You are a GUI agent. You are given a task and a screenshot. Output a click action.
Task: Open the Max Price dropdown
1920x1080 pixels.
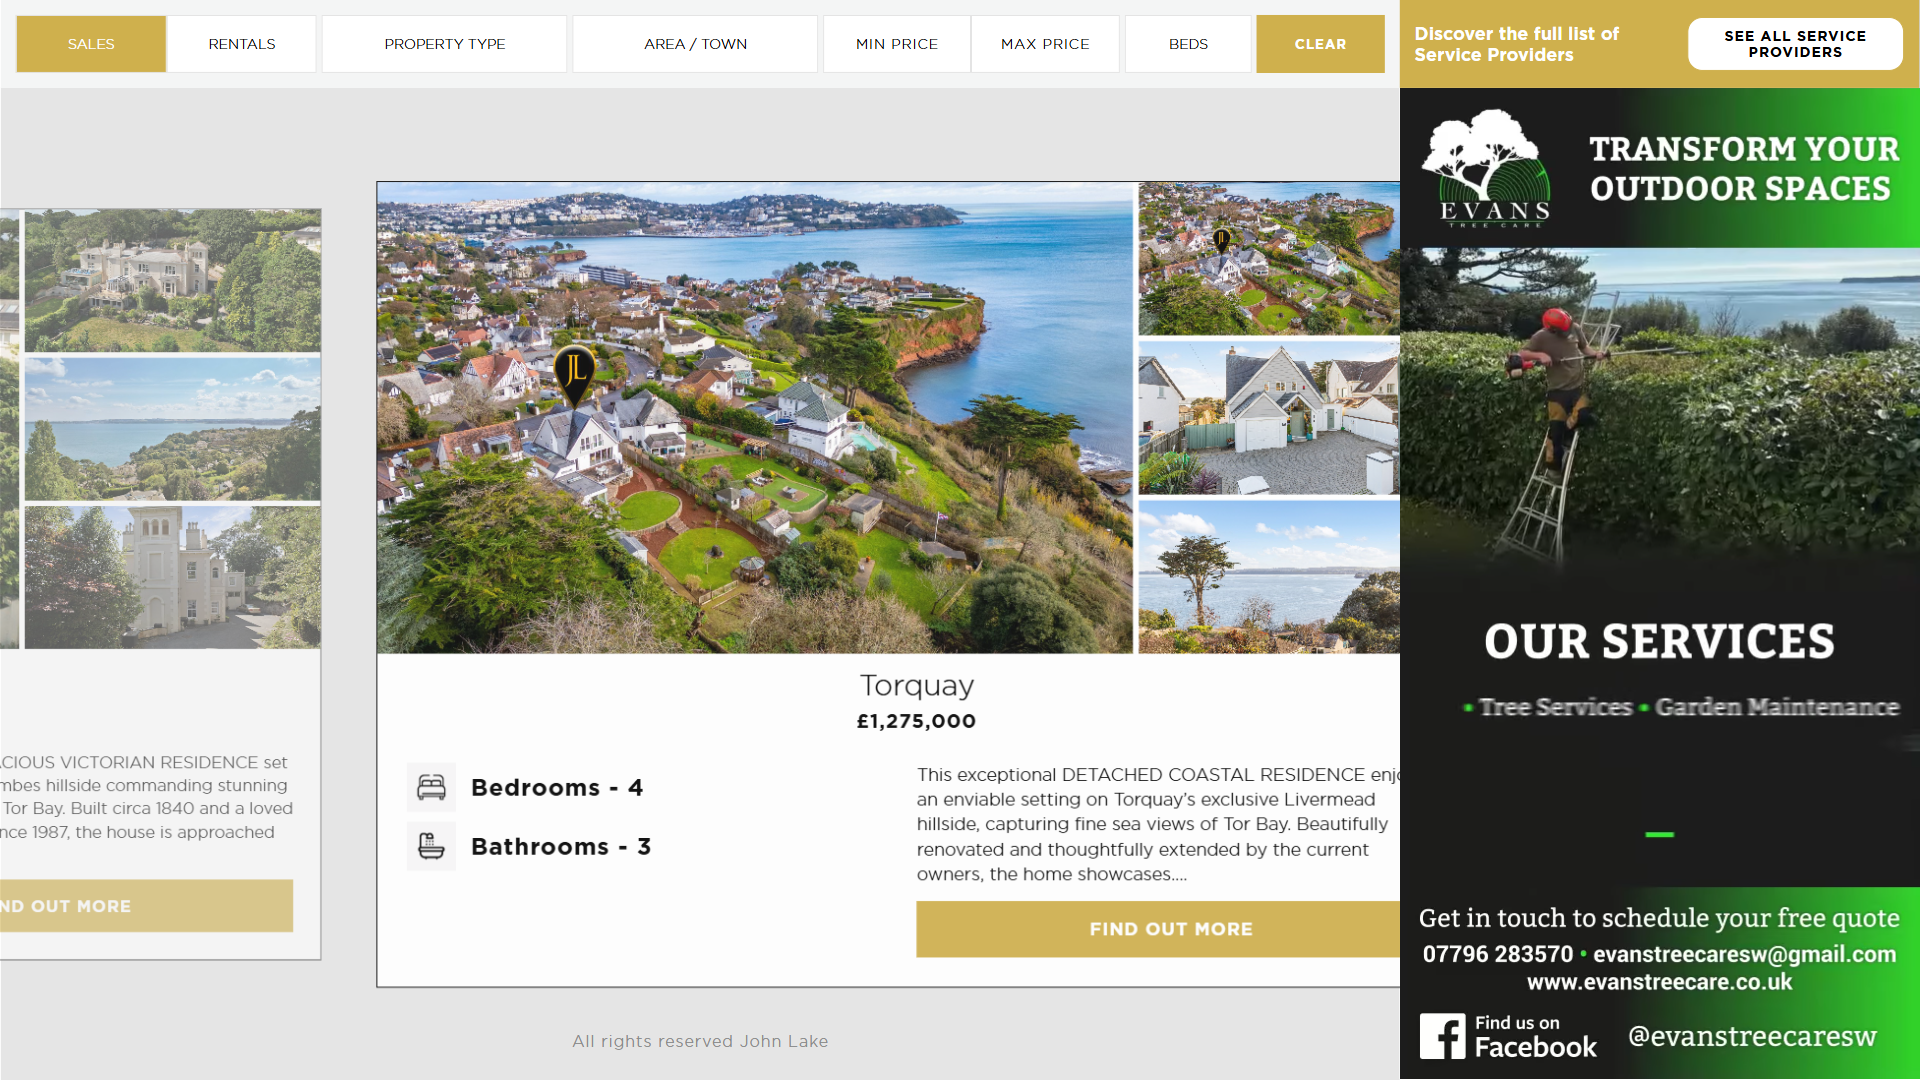[x=1045, y=44]
